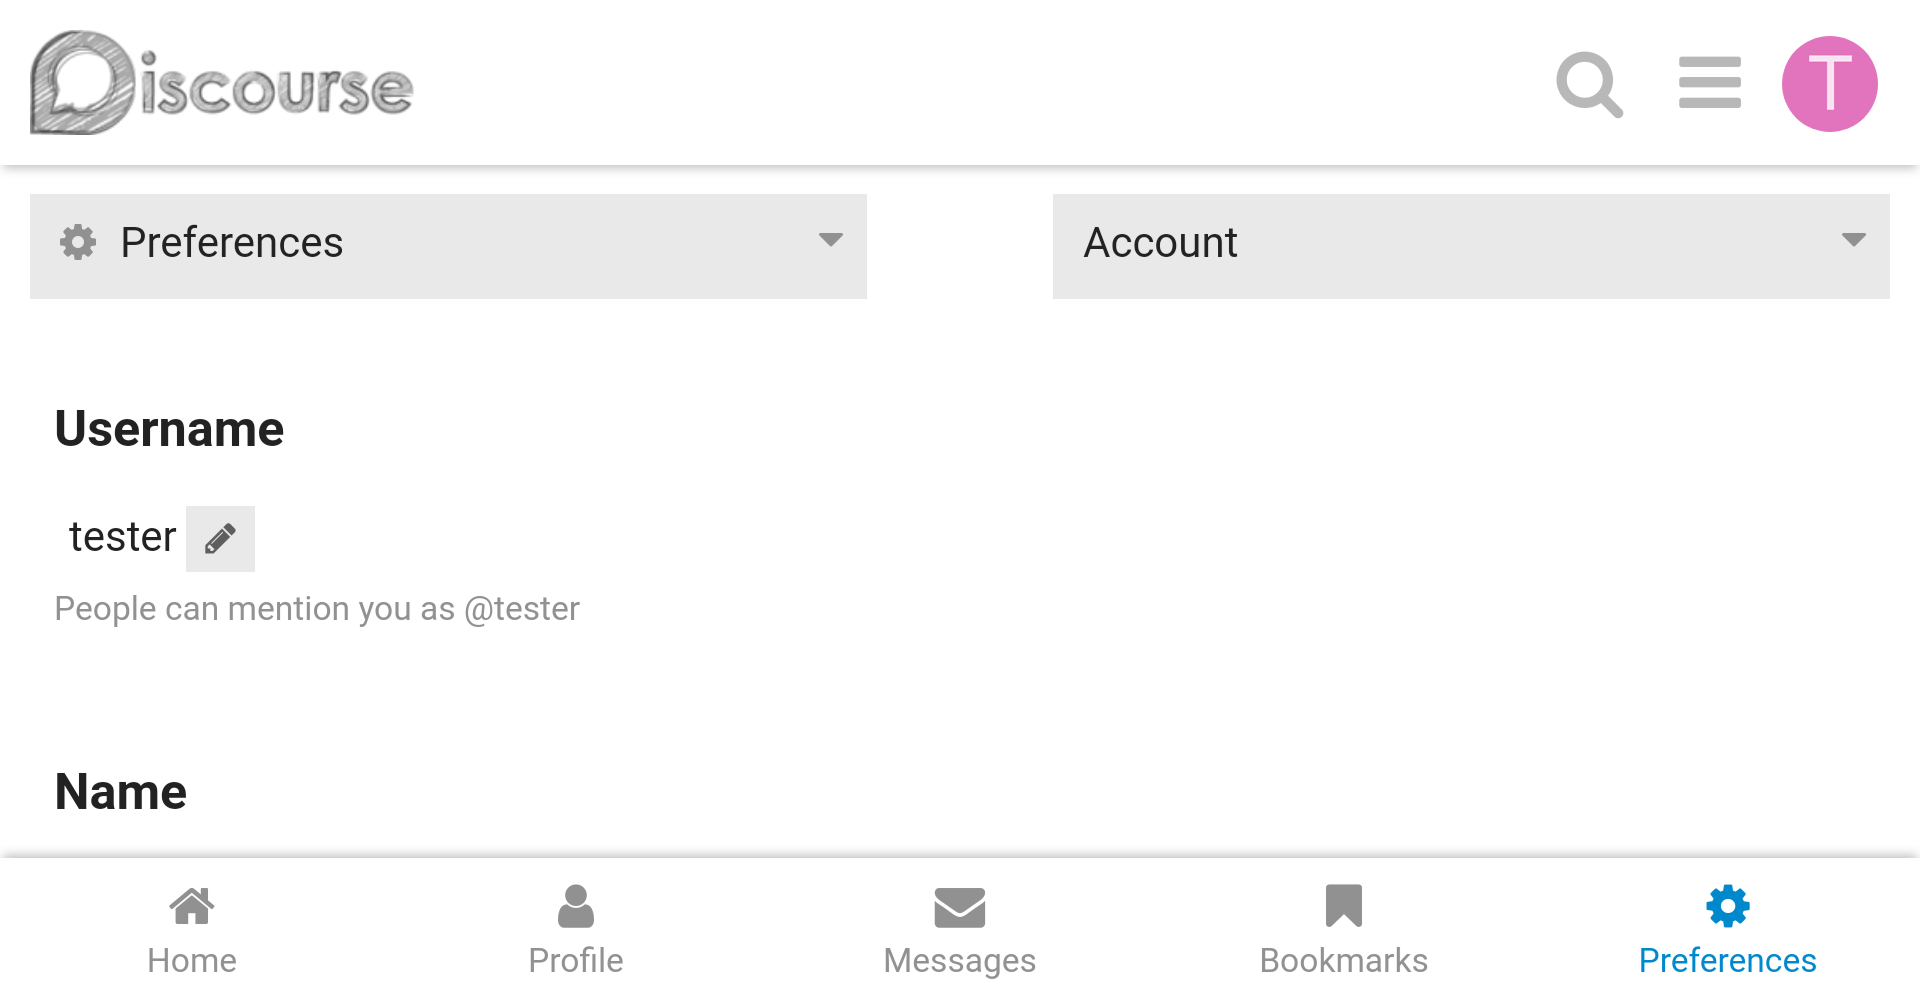Click the "People can mention you" hint
The image size is (1920, 1005).
click(317, 609)
